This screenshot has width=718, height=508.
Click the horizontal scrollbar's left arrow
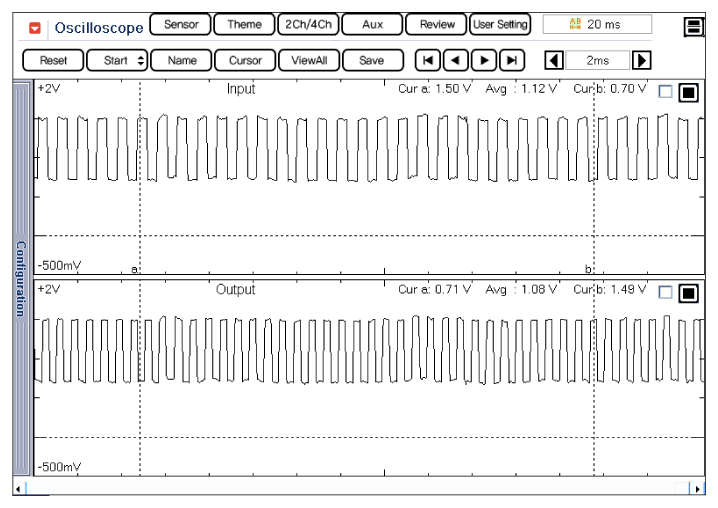(x=18, y=489)
